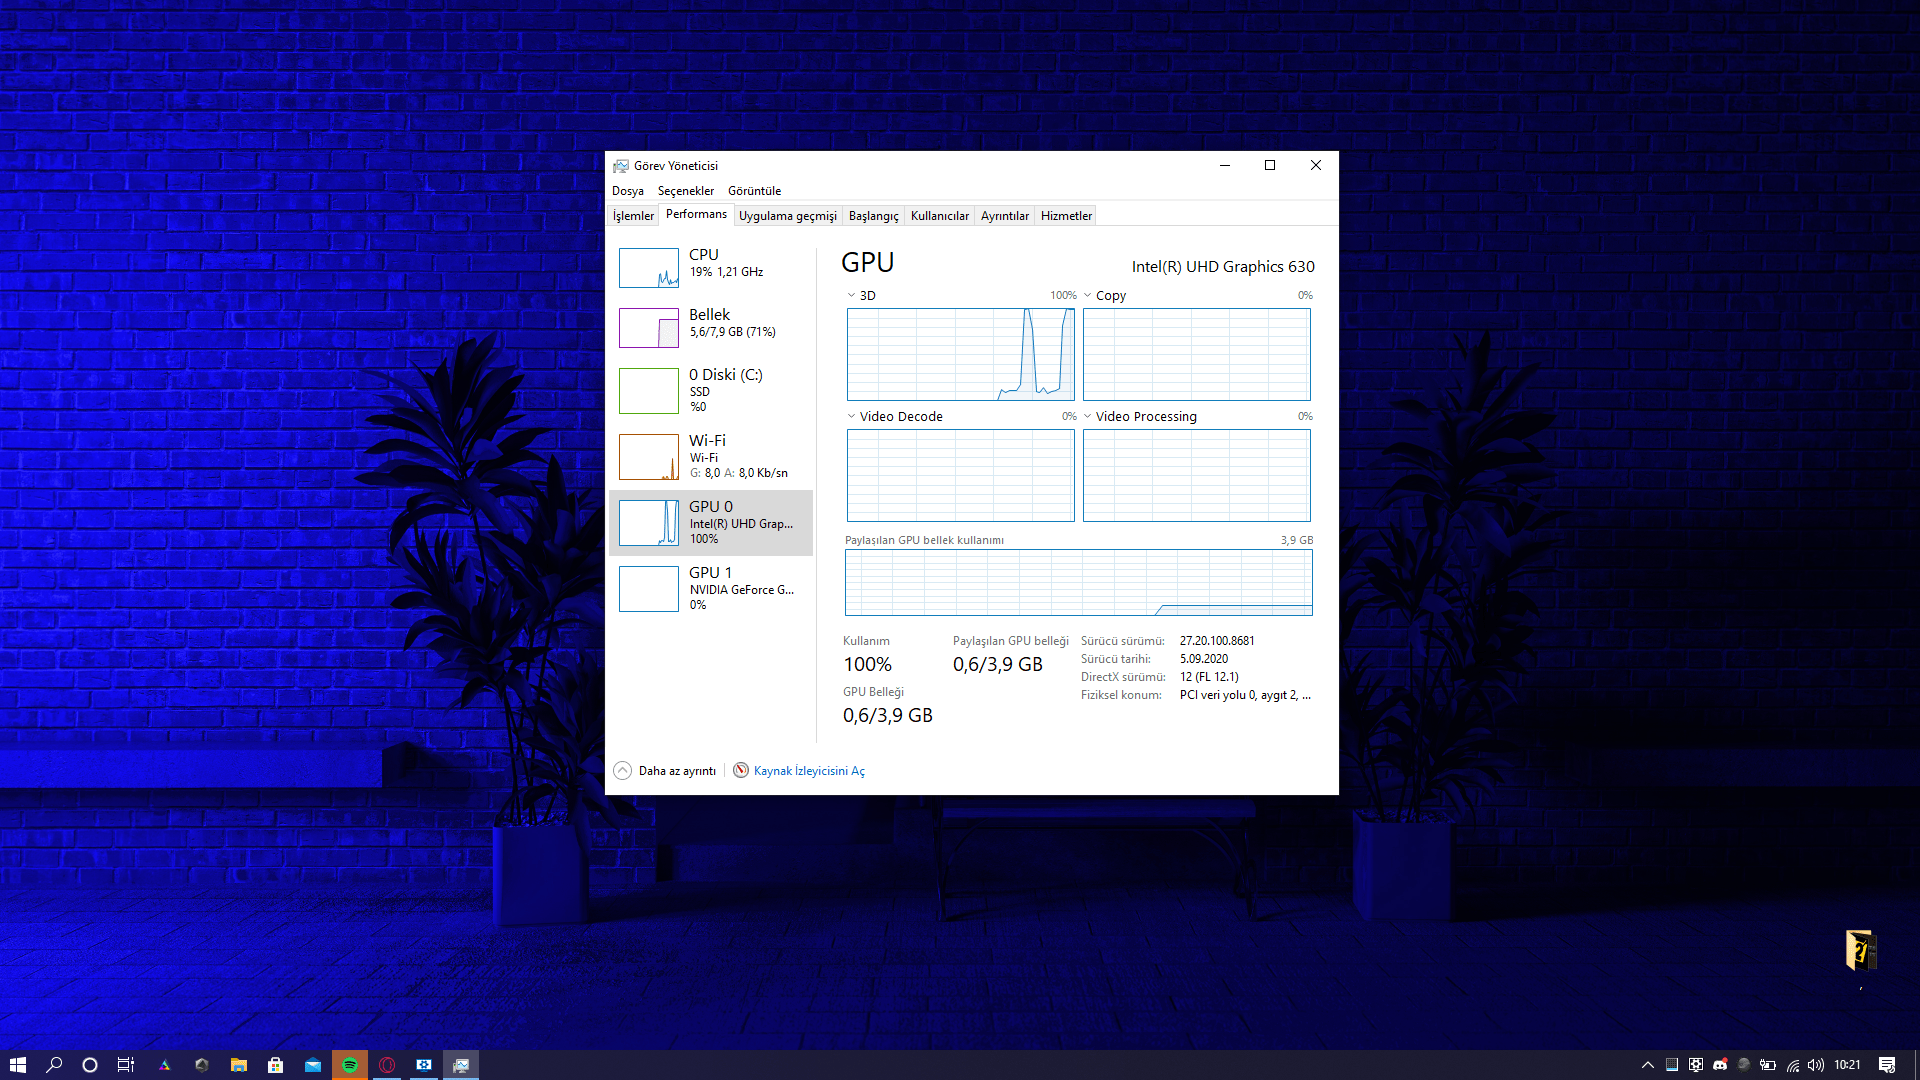Show hidden tray icons chevron

click(x=1647, y=1065)
